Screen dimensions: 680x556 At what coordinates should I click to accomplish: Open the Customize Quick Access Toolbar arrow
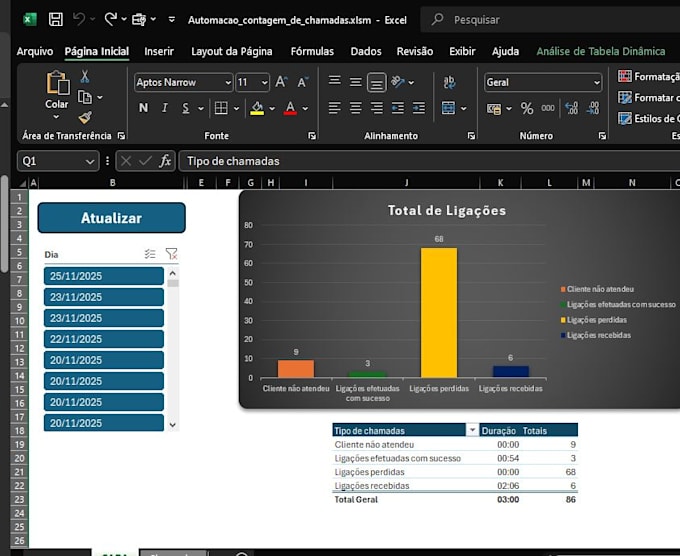click(172, 20)
